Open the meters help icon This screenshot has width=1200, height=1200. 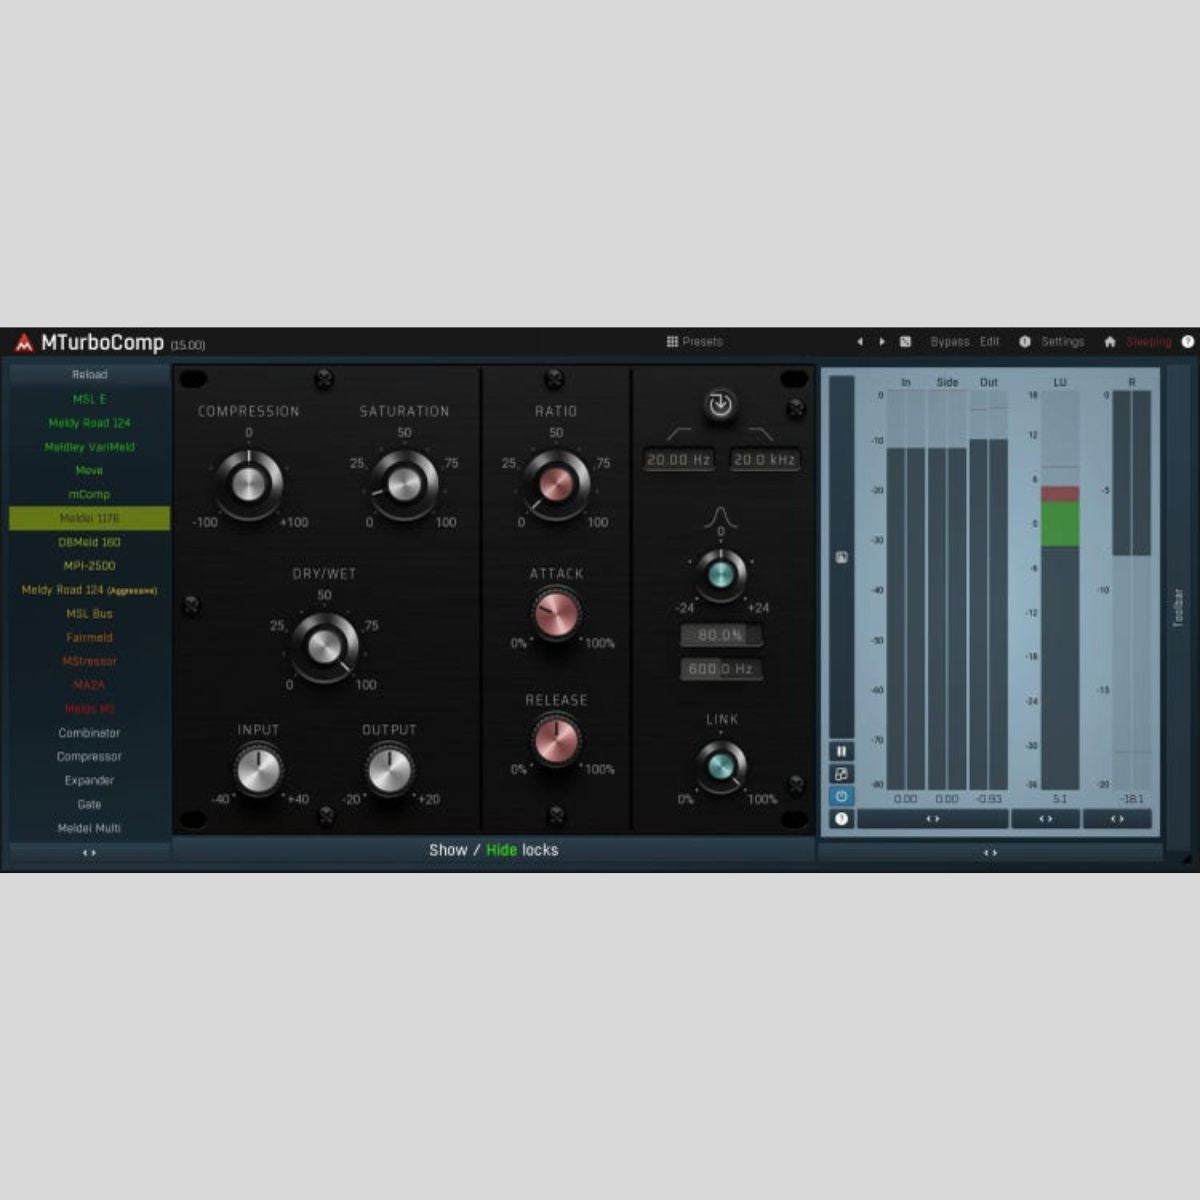841,818
